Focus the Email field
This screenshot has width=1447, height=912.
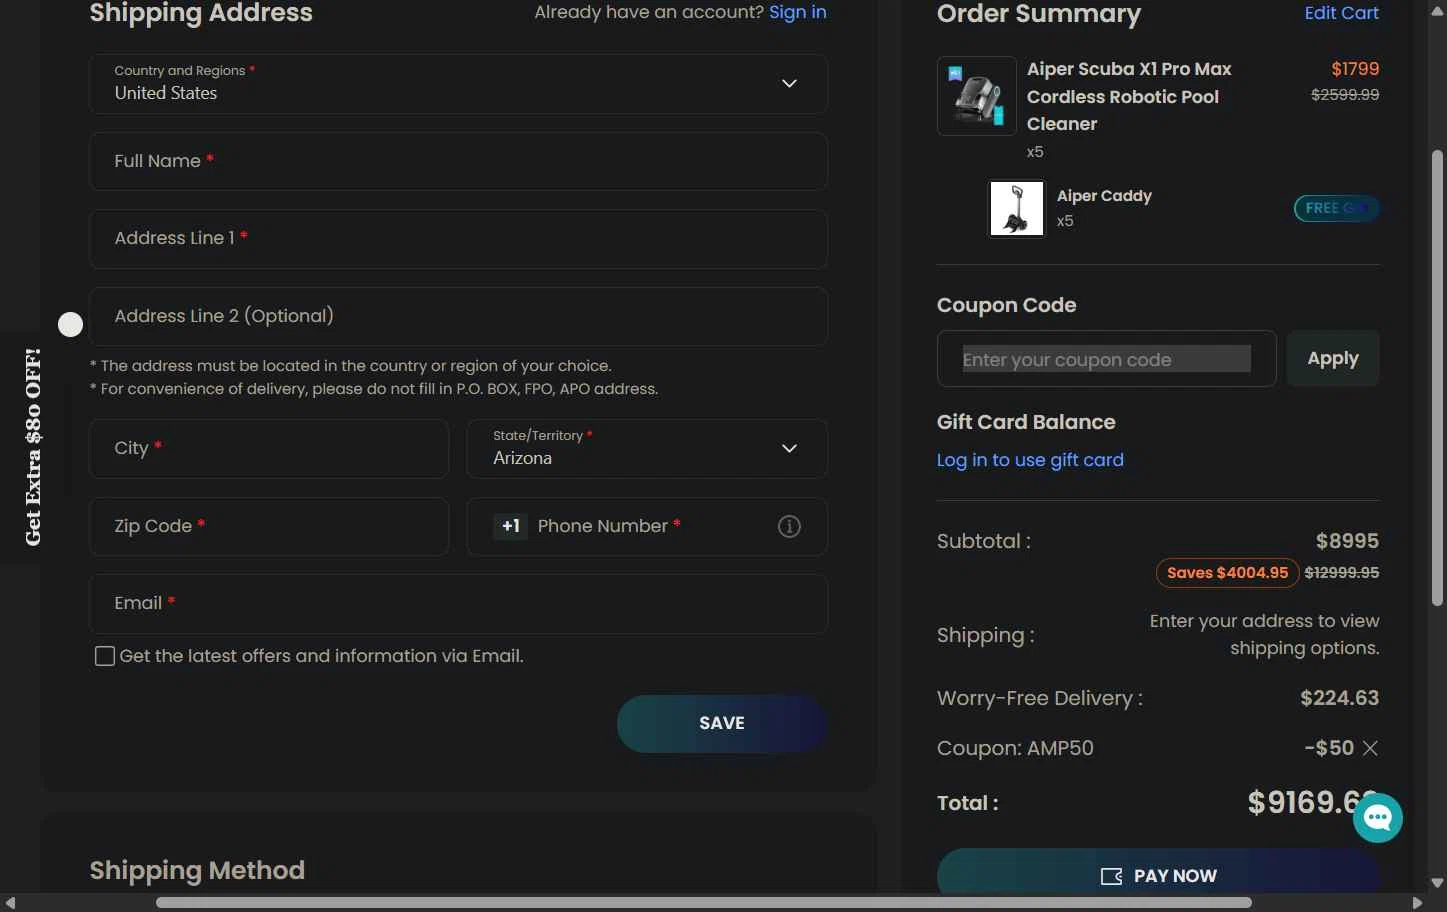tap(458, 604)
